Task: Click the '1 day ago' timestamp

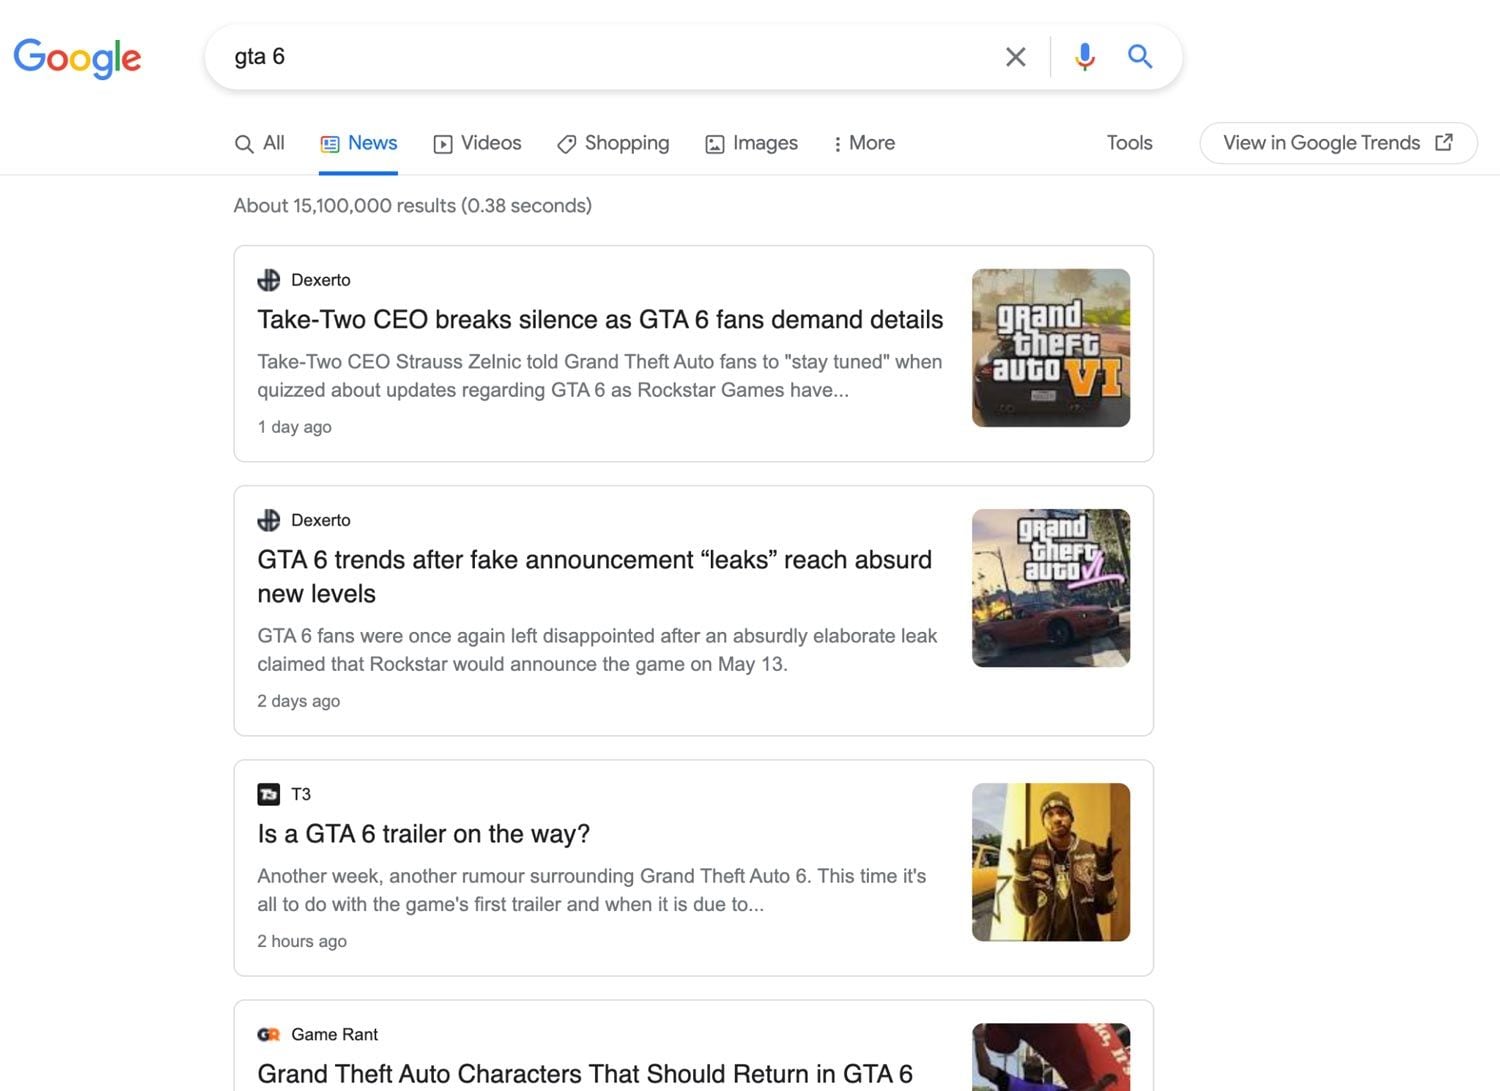Action: click(x=294, y=427)
